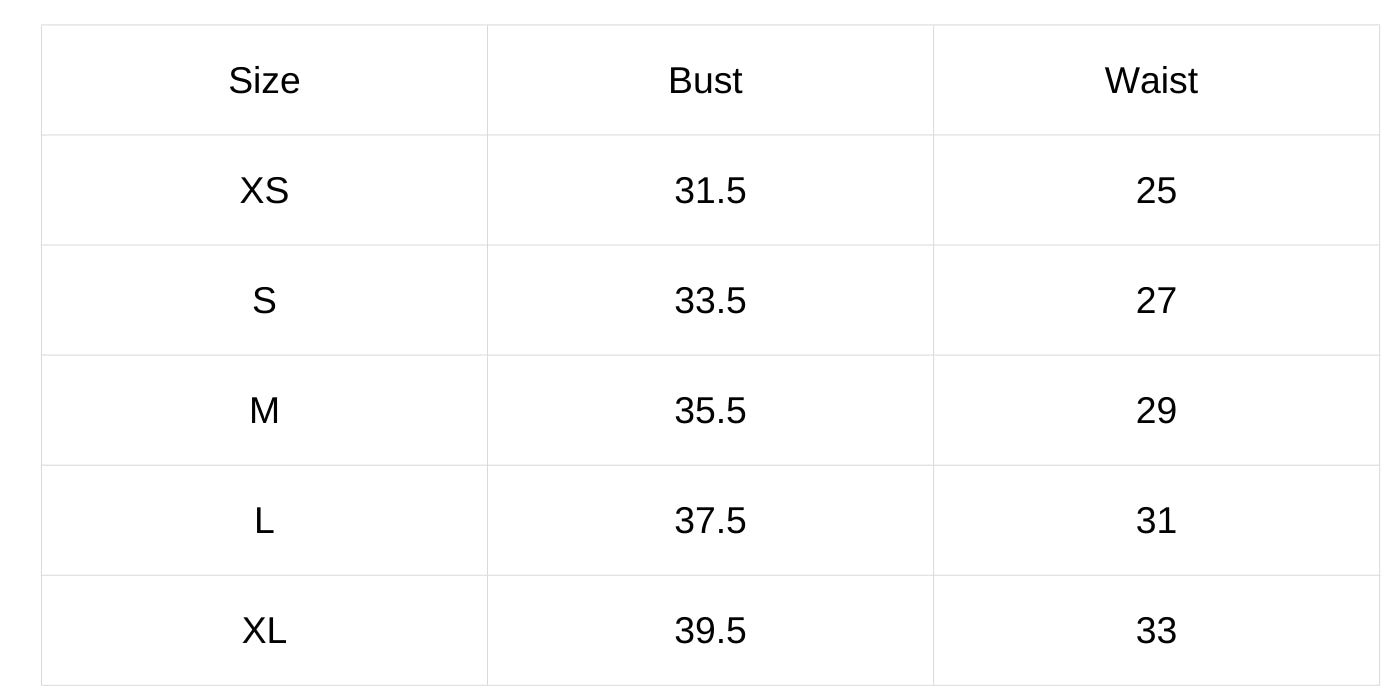Click the waist value 25

(1156, 191)
